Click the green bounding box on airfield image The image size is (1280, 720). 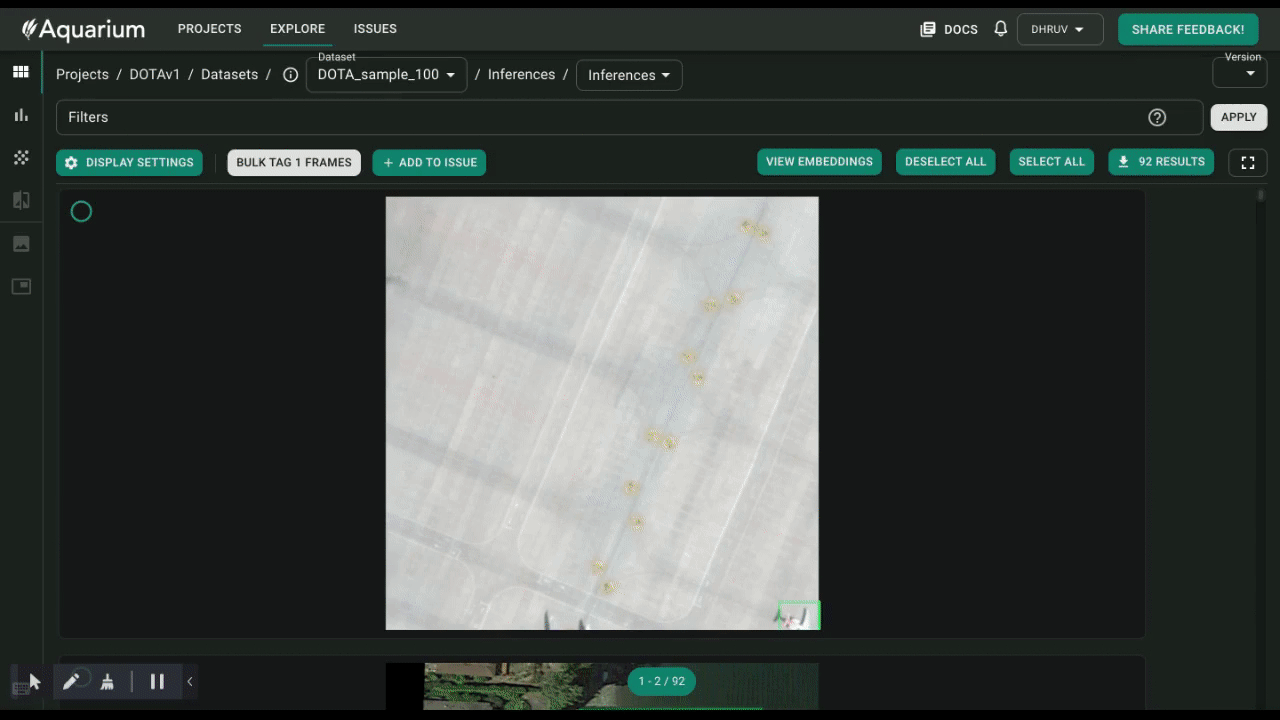tap(799, 615)
